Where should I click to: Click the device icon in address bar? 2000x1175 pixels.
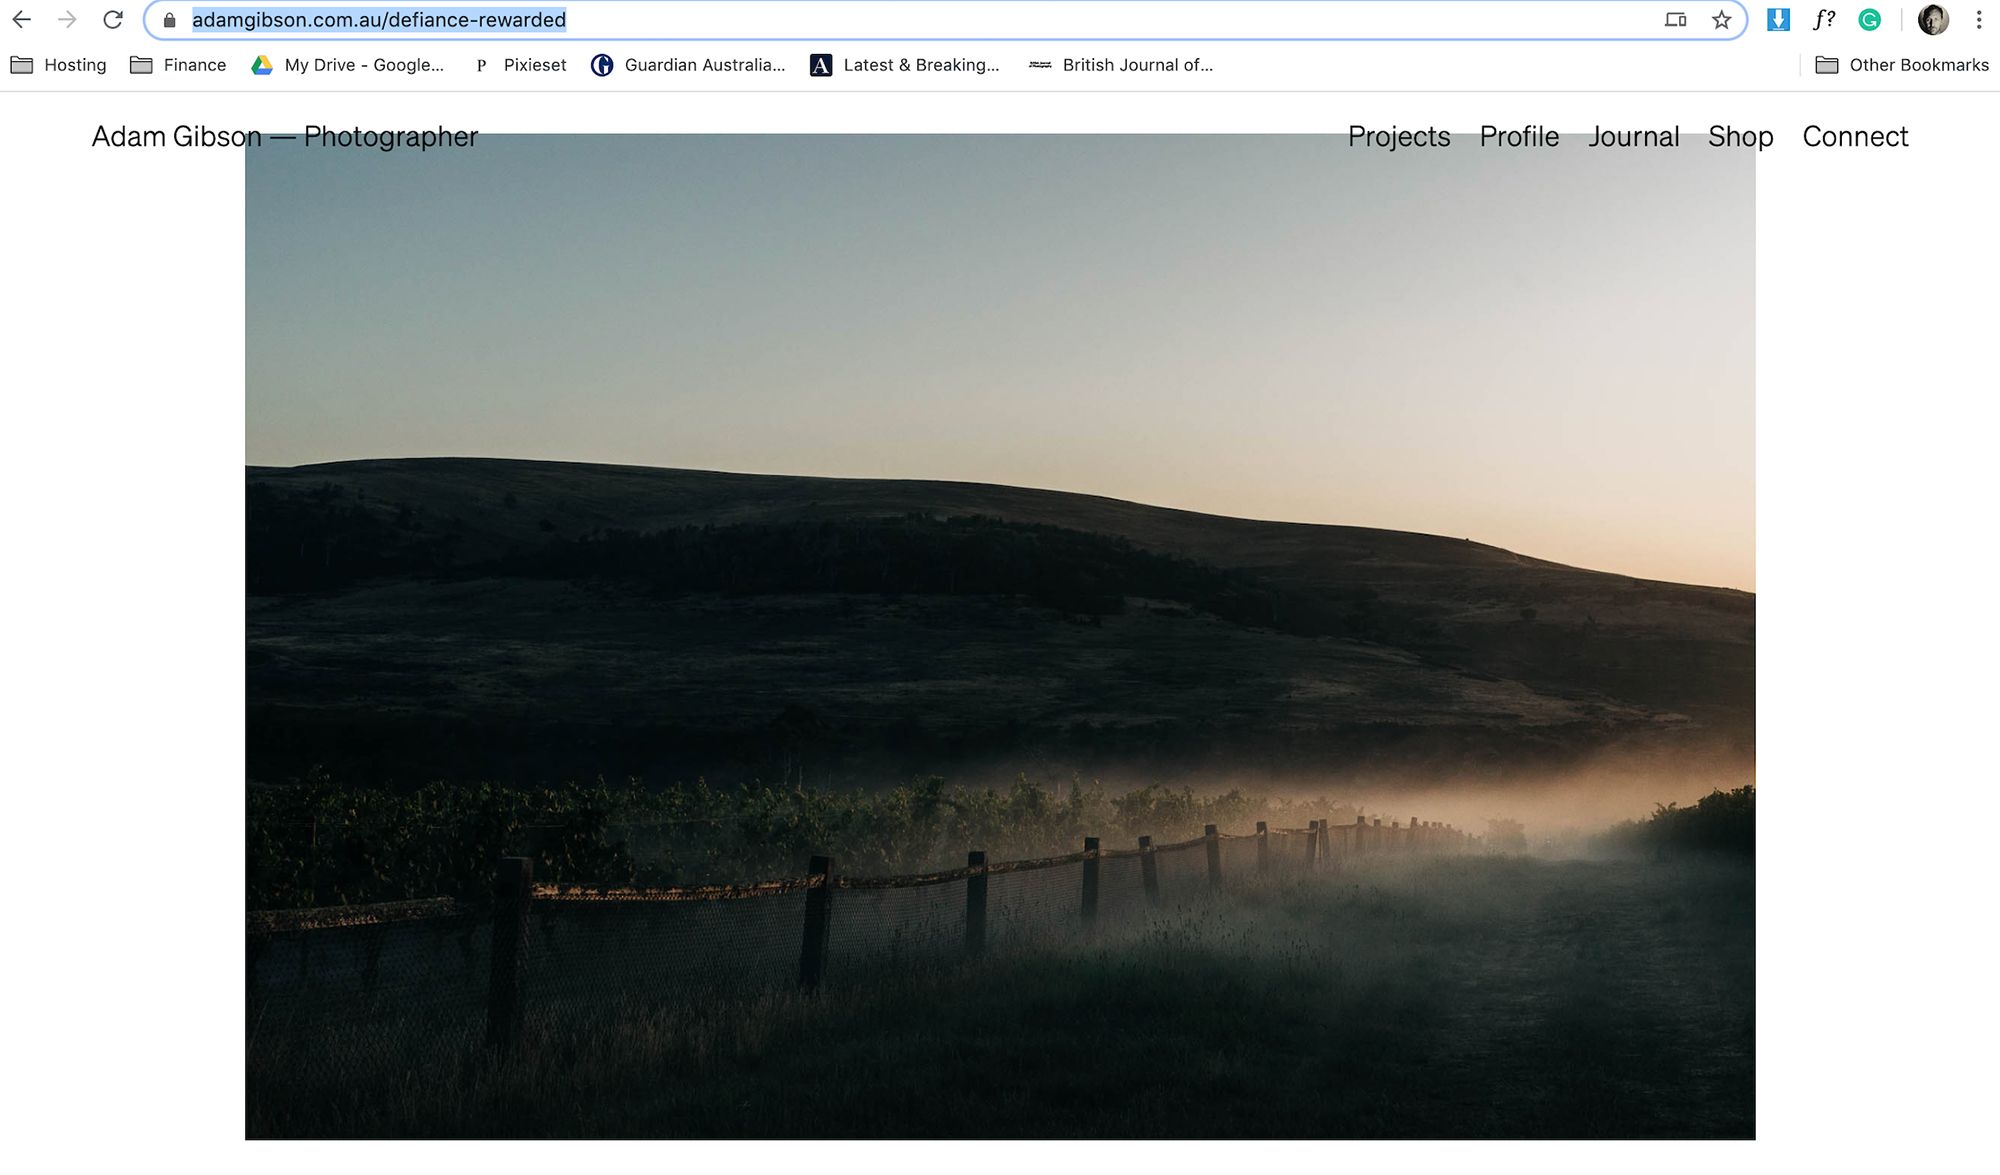tap(1675, 20)
